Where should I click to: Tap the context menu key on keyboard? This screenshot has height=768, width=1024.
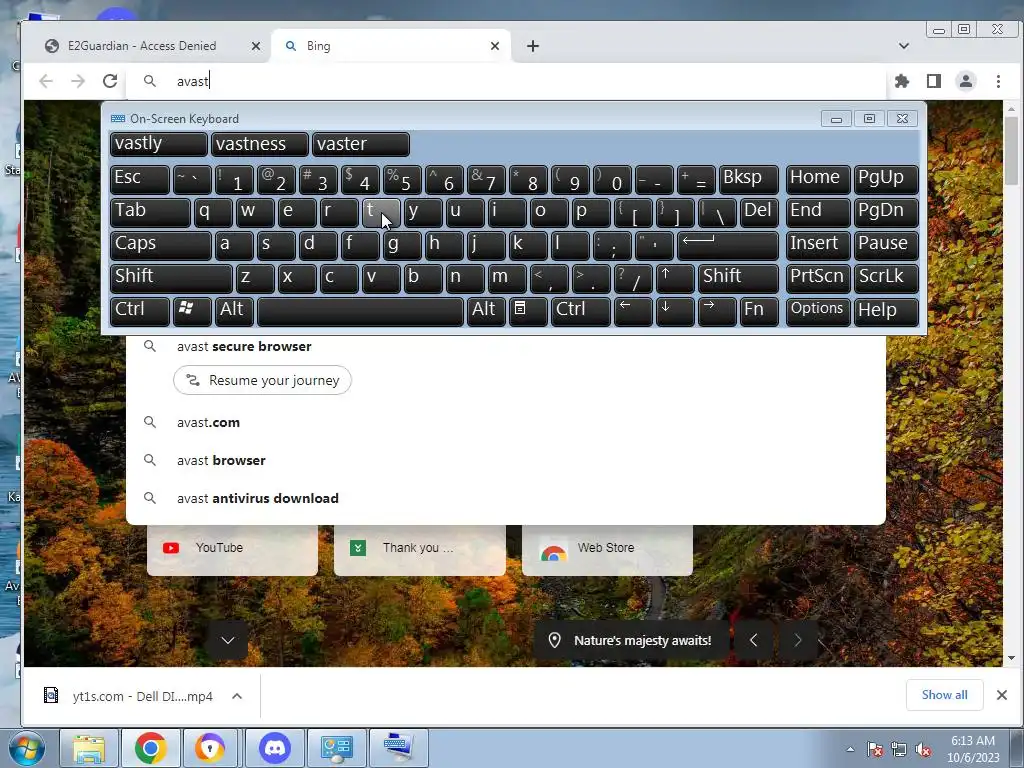[x=528, y=312]
